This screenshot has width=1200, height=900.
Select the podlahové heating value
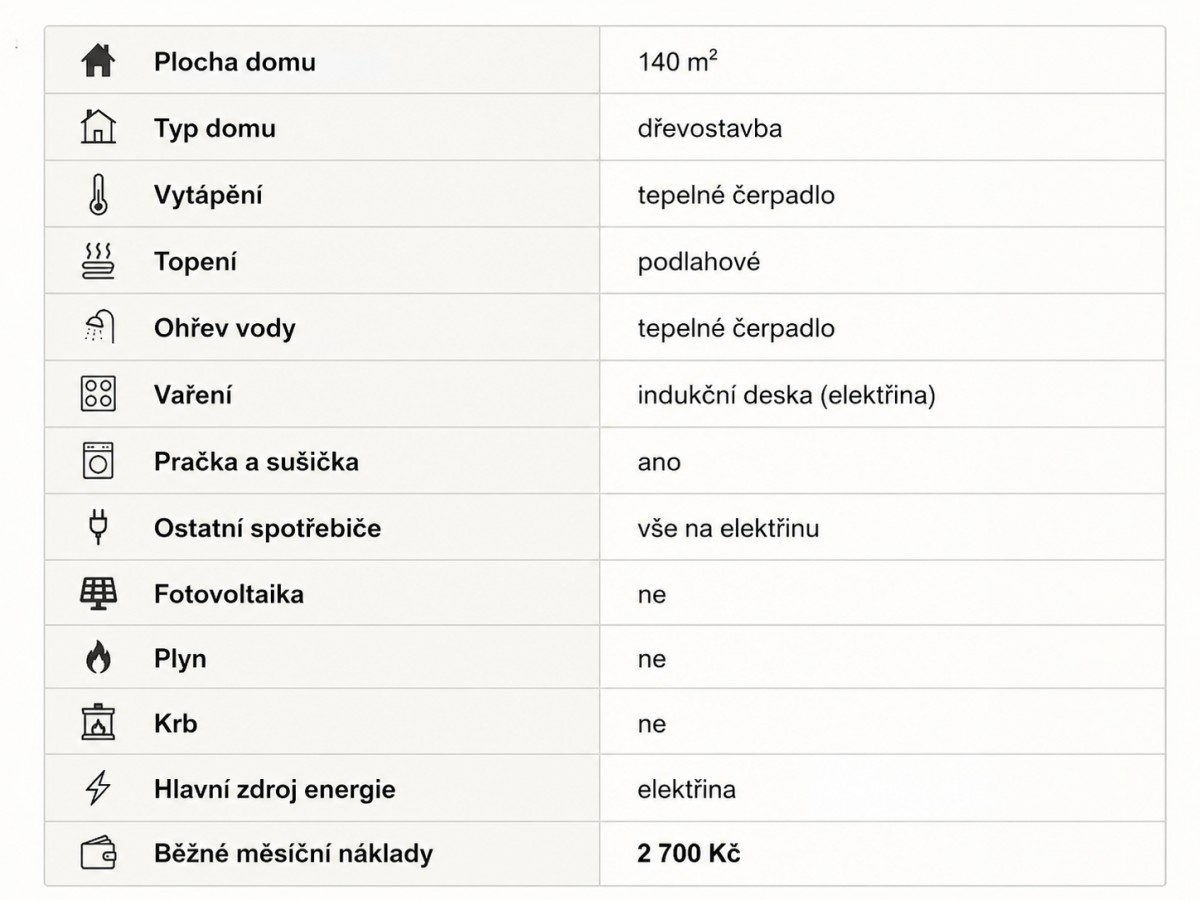click(x=698, y=262)
